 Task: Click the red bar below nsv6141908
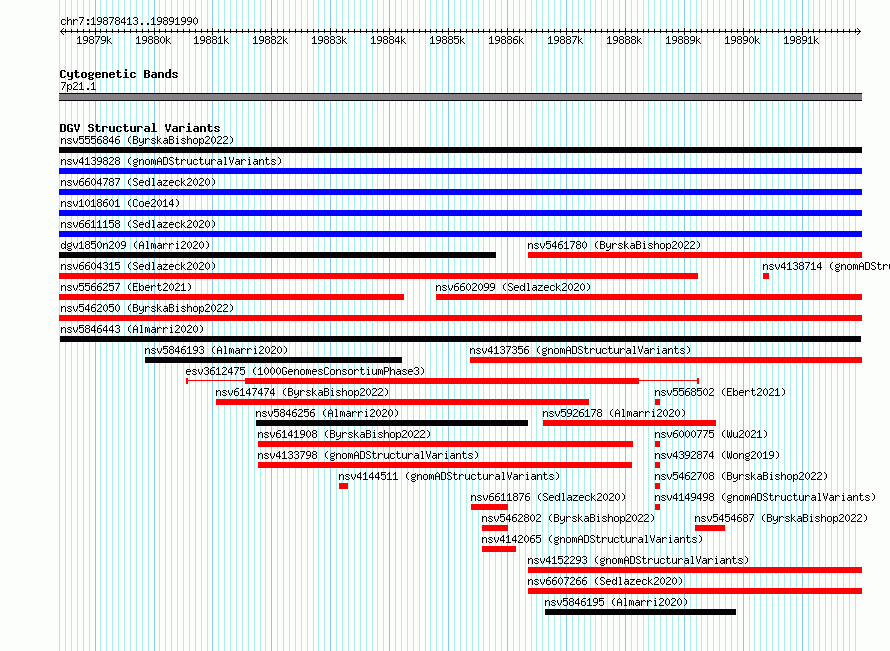445,444
